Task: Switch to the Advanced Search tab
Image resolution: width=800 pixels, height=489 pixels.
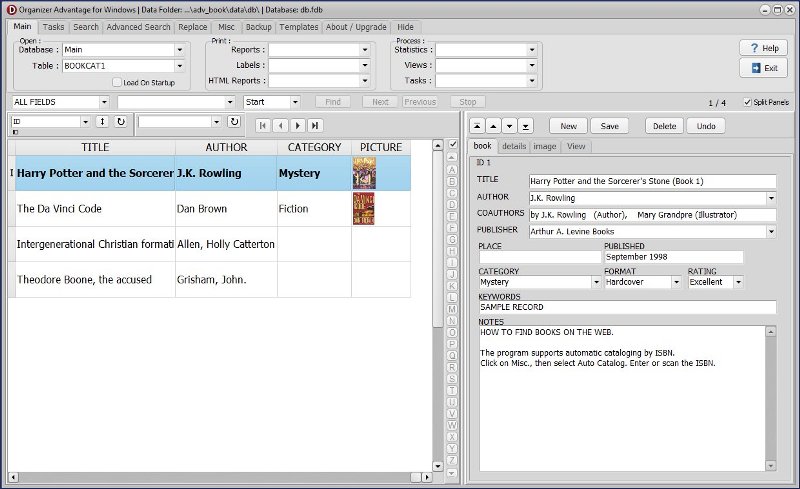Action: 138,27
